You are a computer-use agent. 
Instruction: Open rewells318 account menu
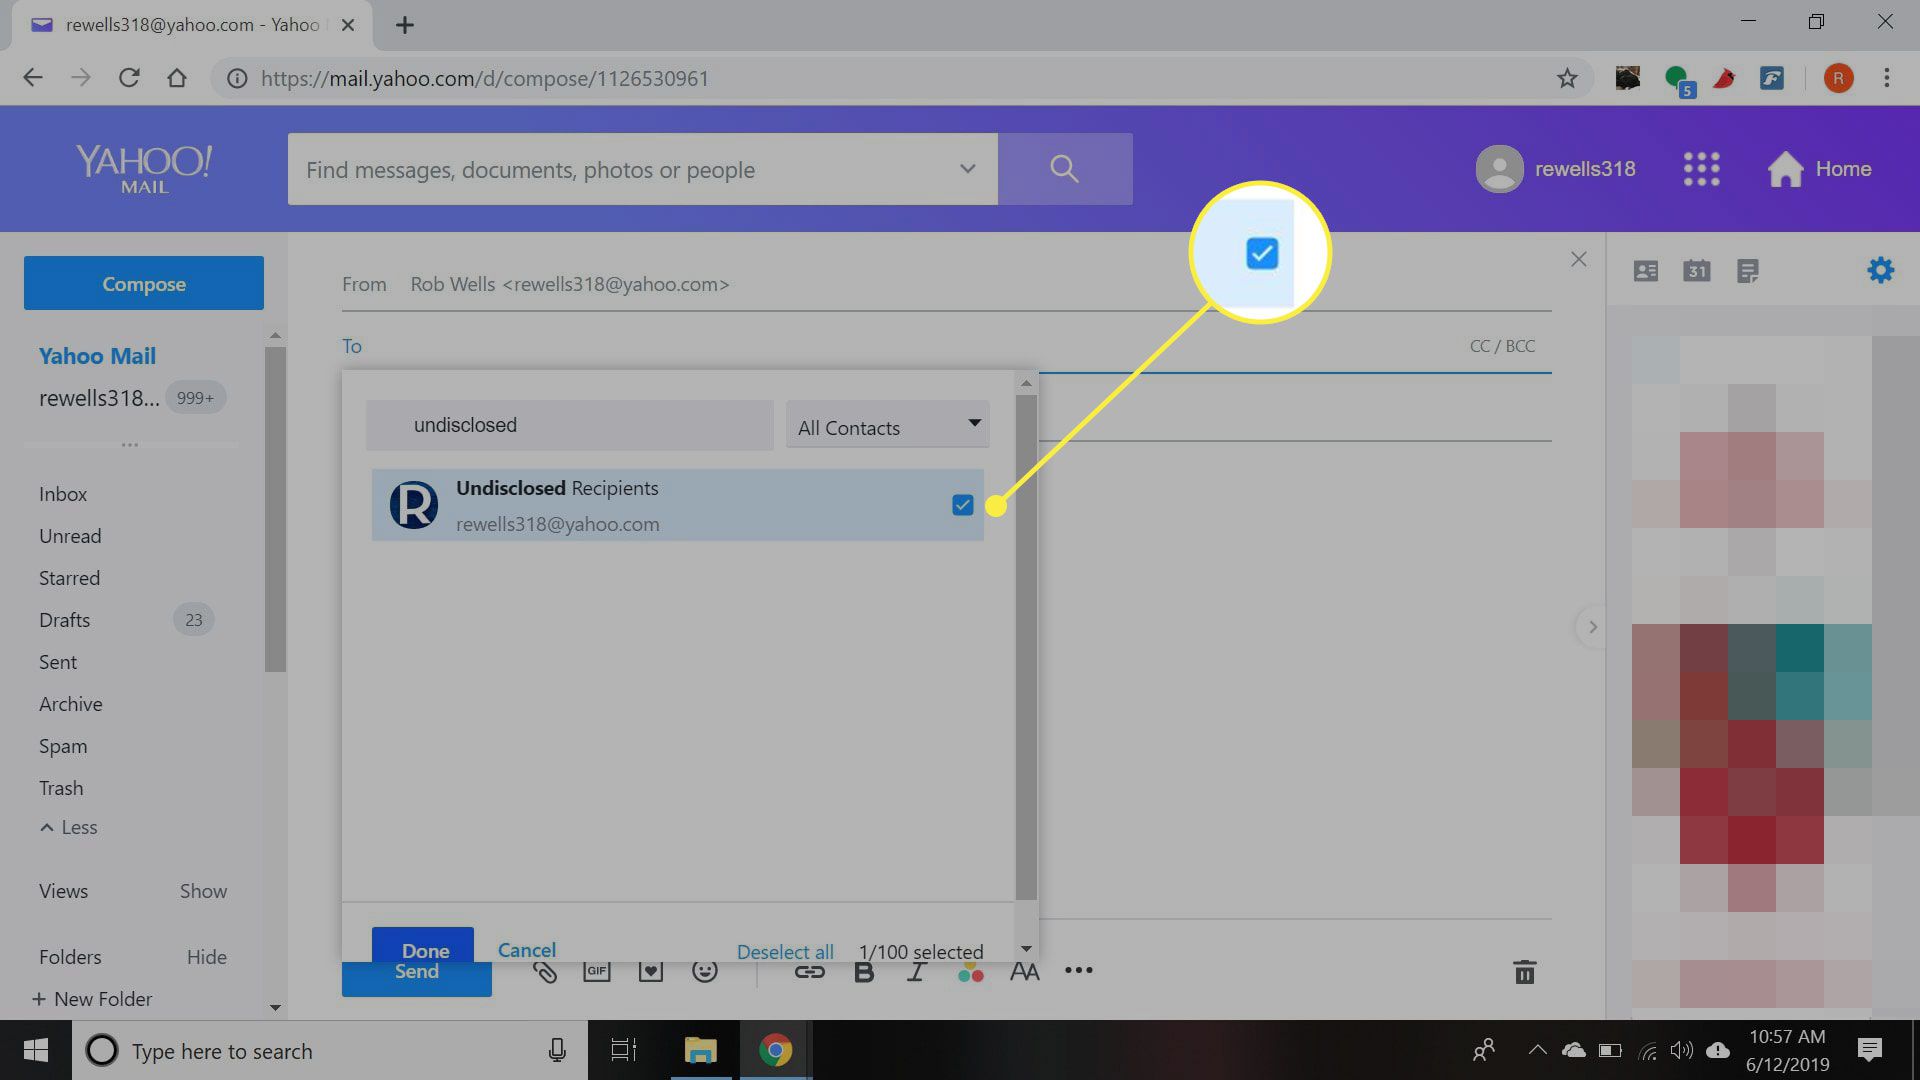click(1556, 169)
